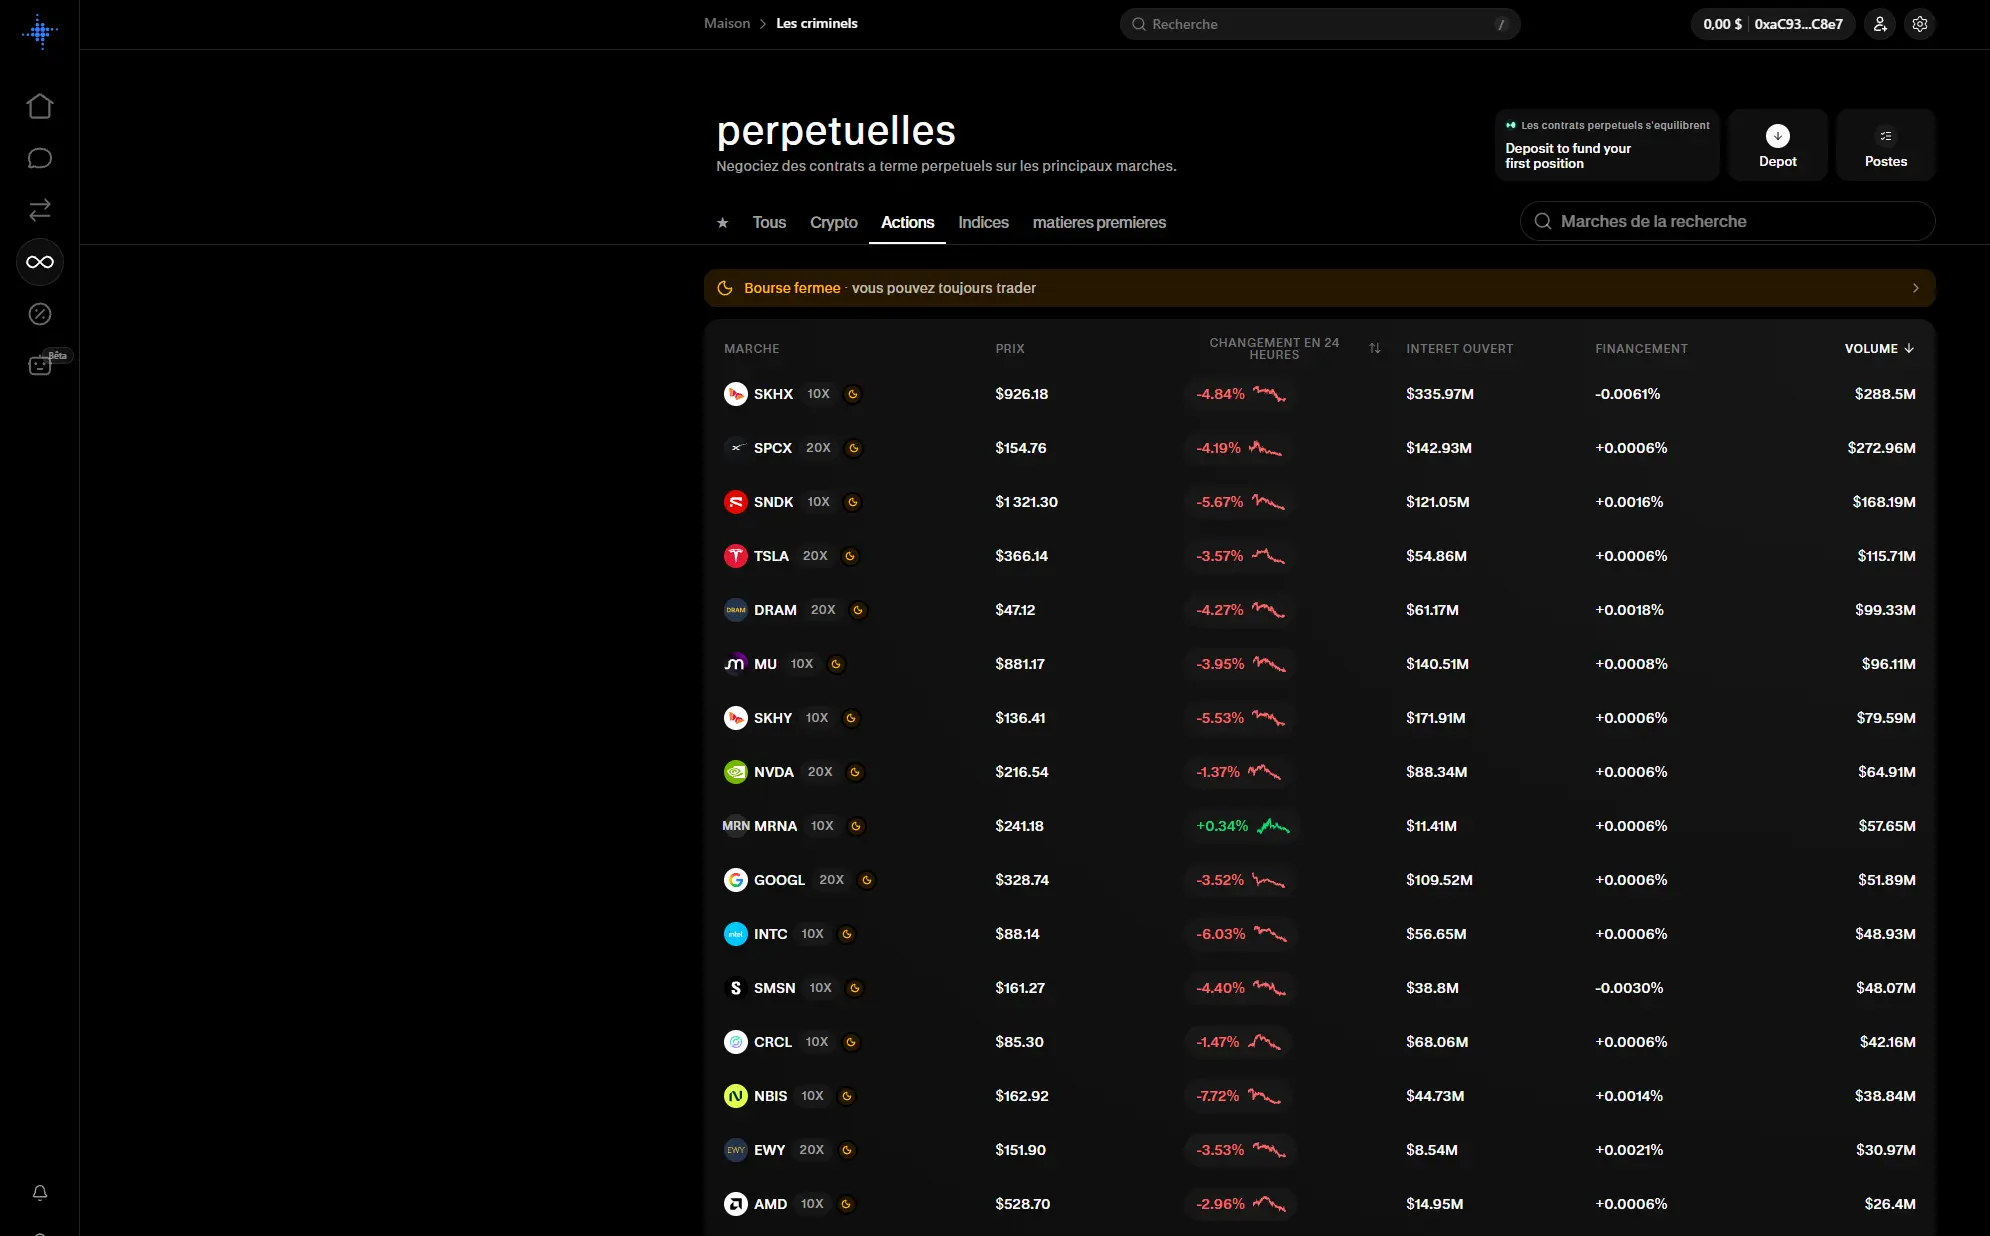This screenshot has height=1236, width=1990.
Task: Open the settings gear icon
Action: pos(1919,24)
